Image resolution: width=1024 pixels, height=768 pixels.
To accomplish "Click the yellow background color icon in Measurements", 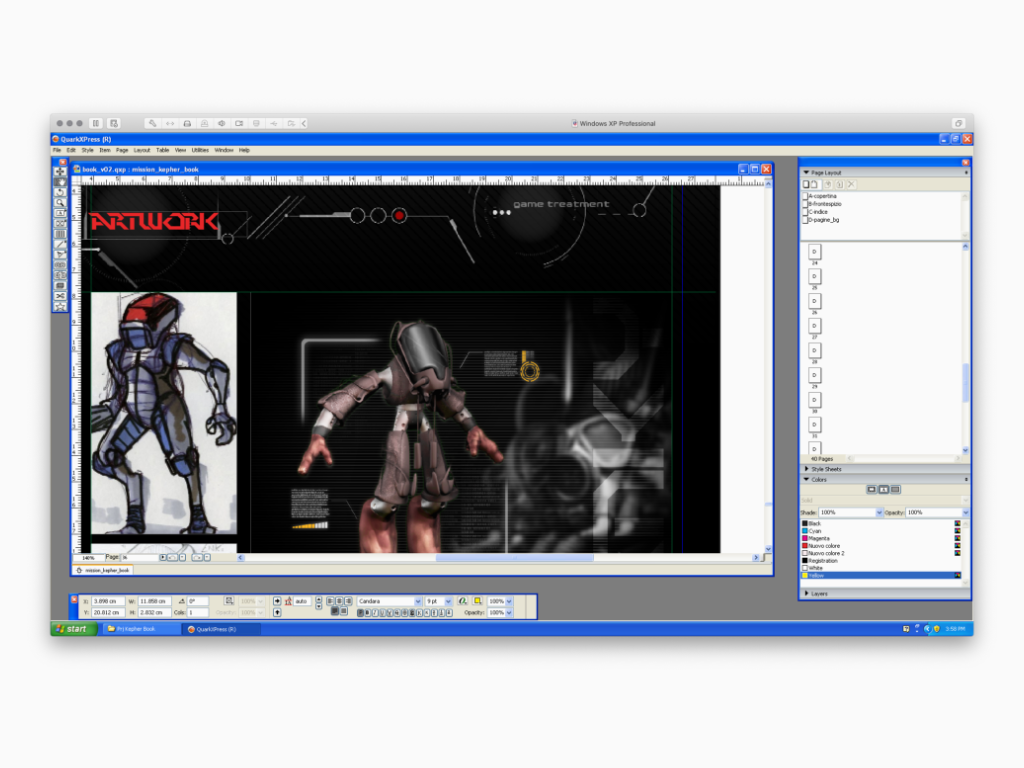I will [478, 601].
